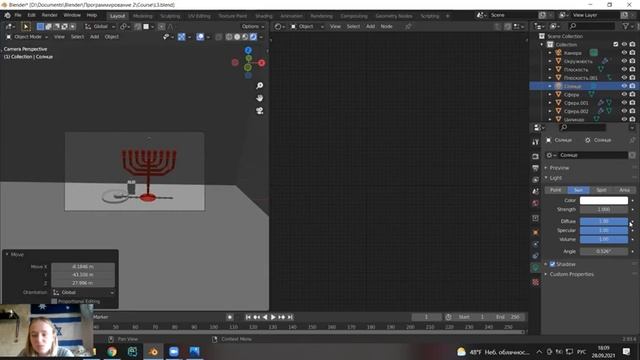640x360 pixels.
Task: Open the Render menu
Action: coord(49,15)
